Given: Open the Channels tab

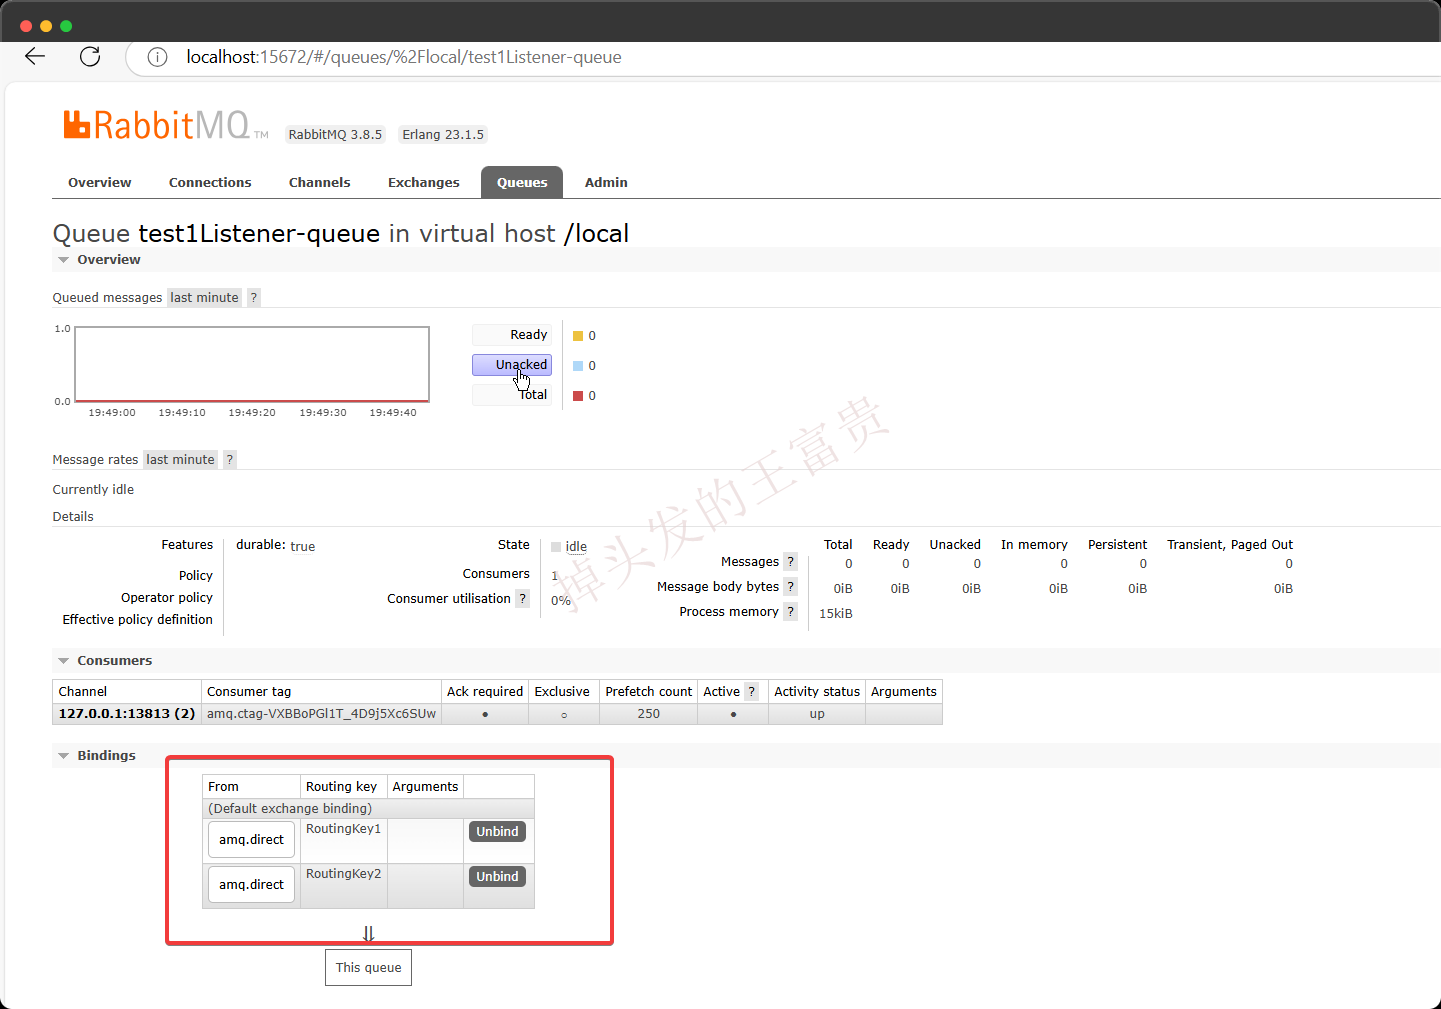Looking at the screenshot, I should coord(320,182).
